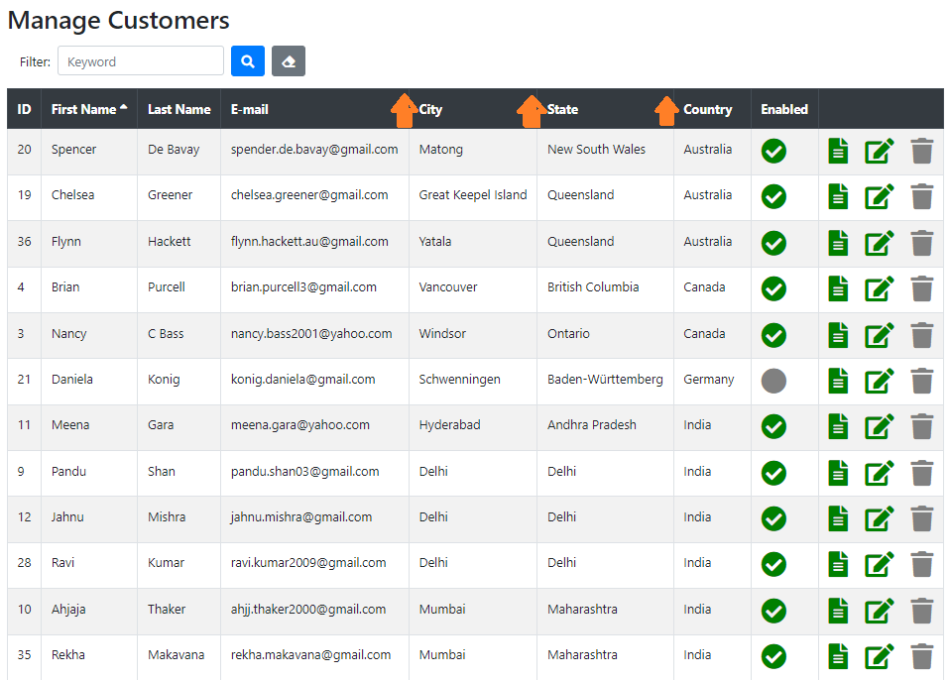Delete customer Brian Purcell

coord(921,289)
